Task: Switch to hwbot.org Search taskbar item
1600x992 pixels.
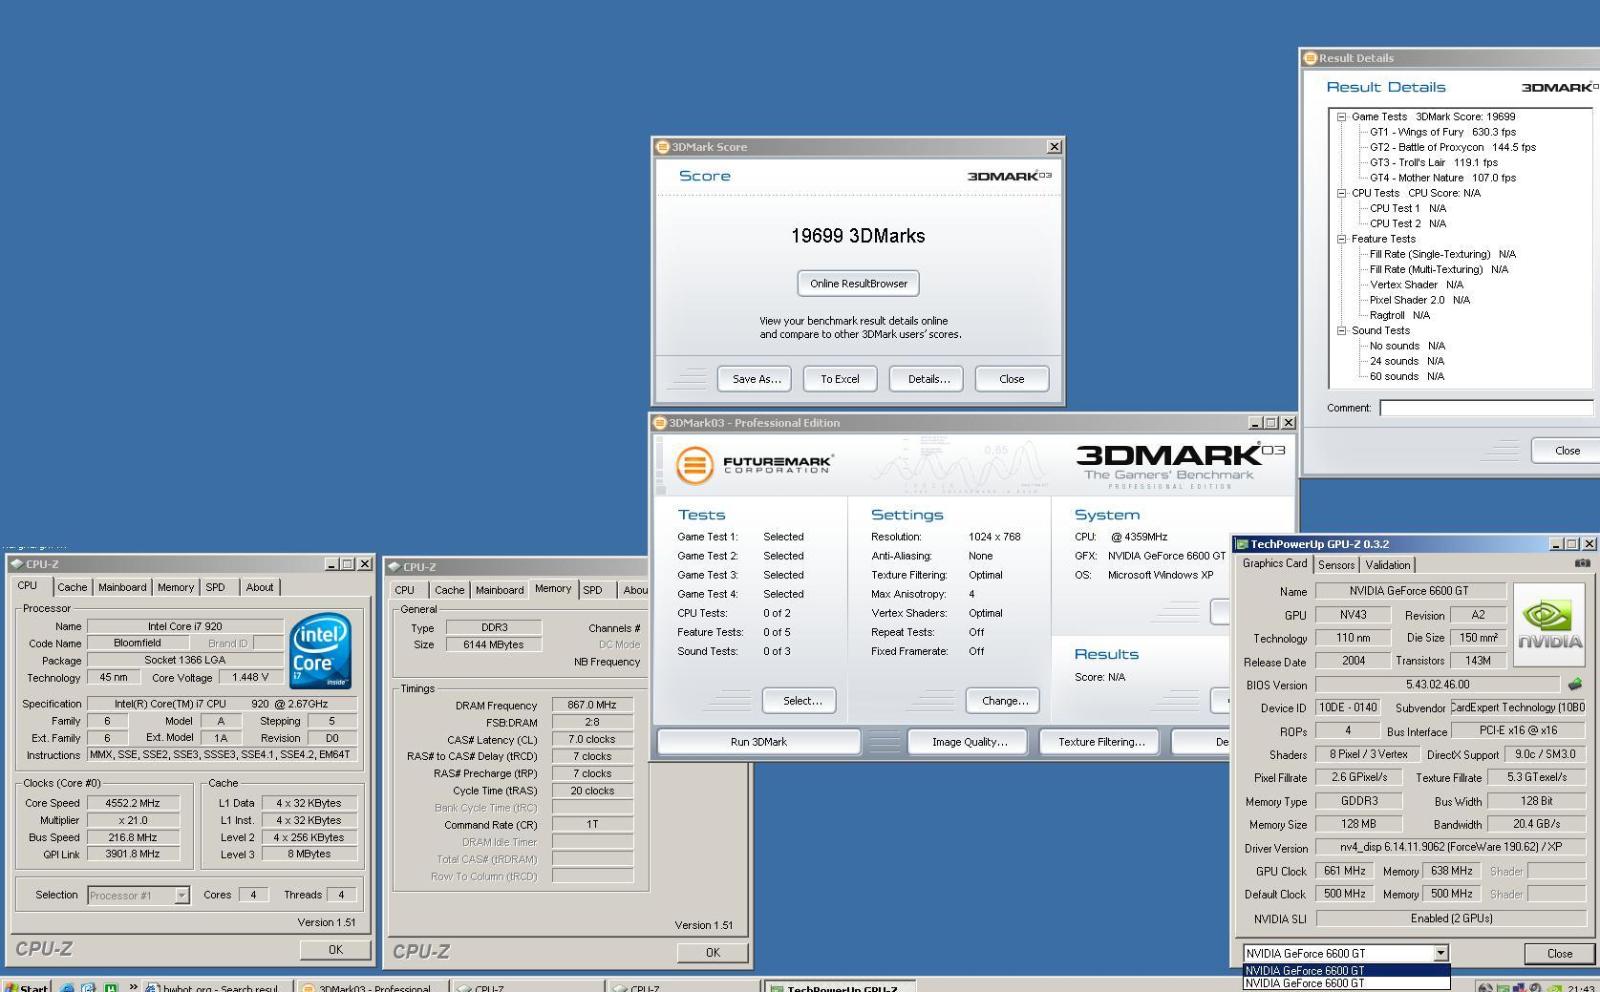Action: click(x=218, y=987)
